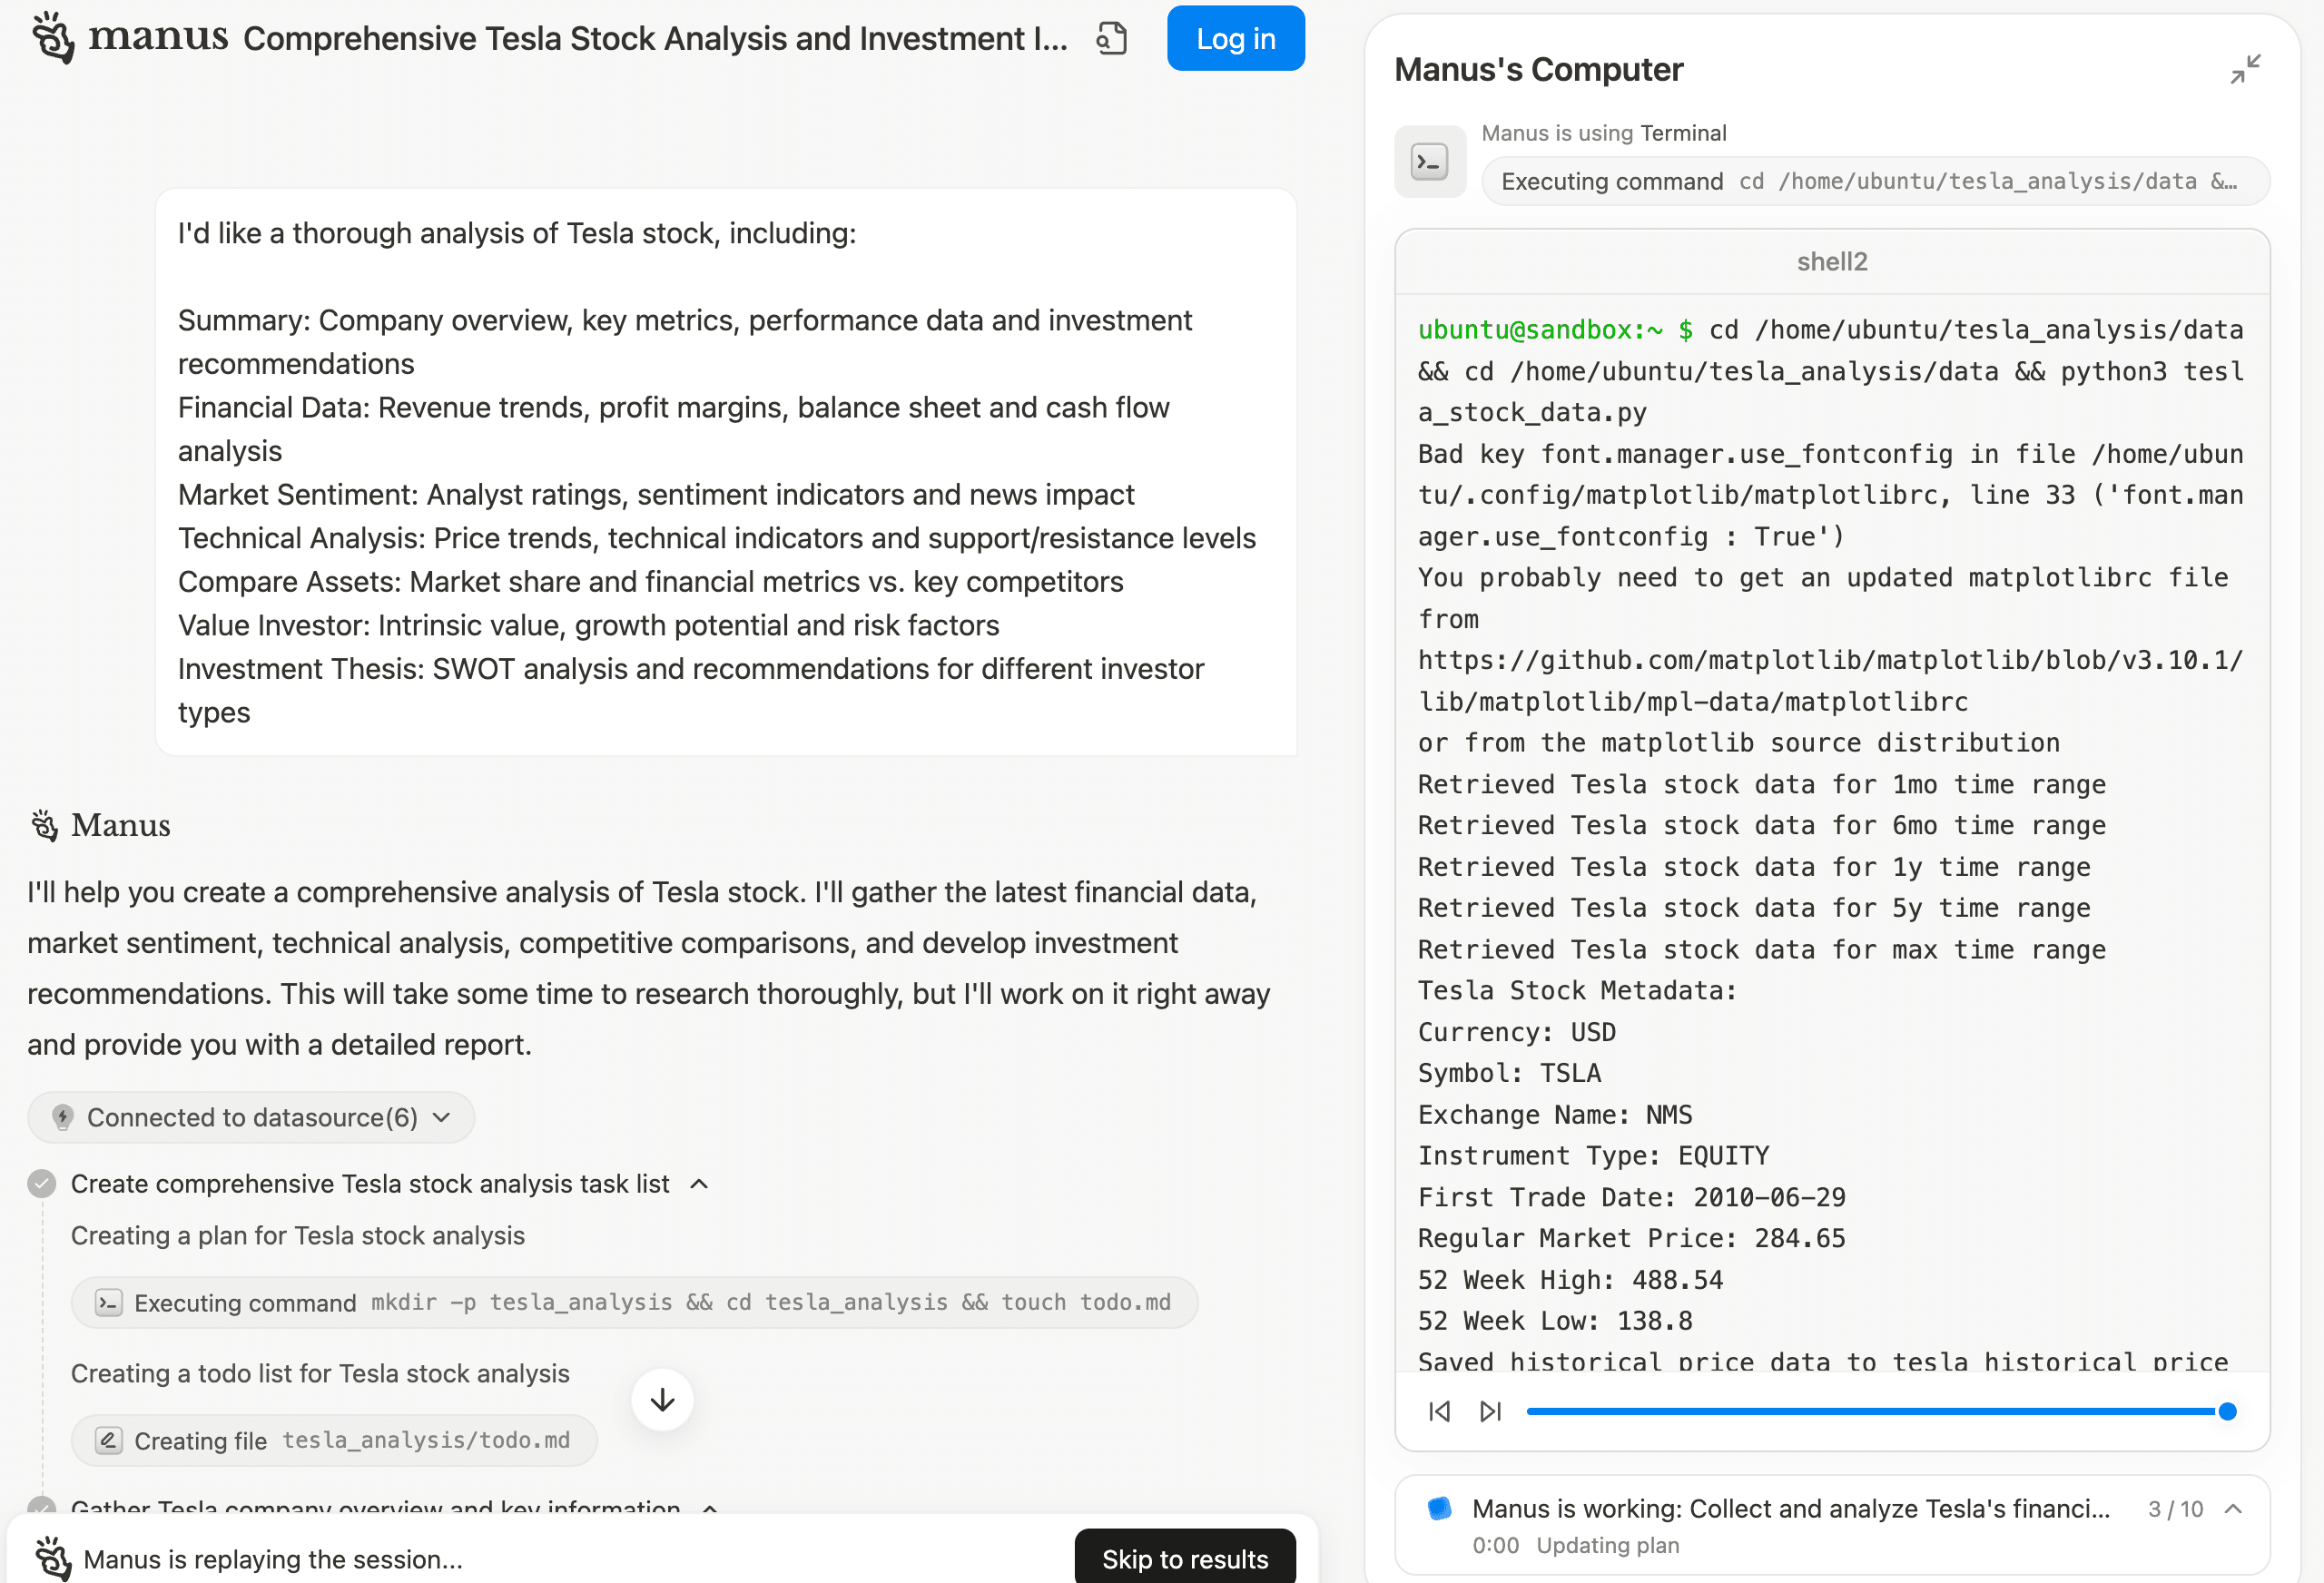
Task: Click the Log in button
Action: (x=1235, y=39)
